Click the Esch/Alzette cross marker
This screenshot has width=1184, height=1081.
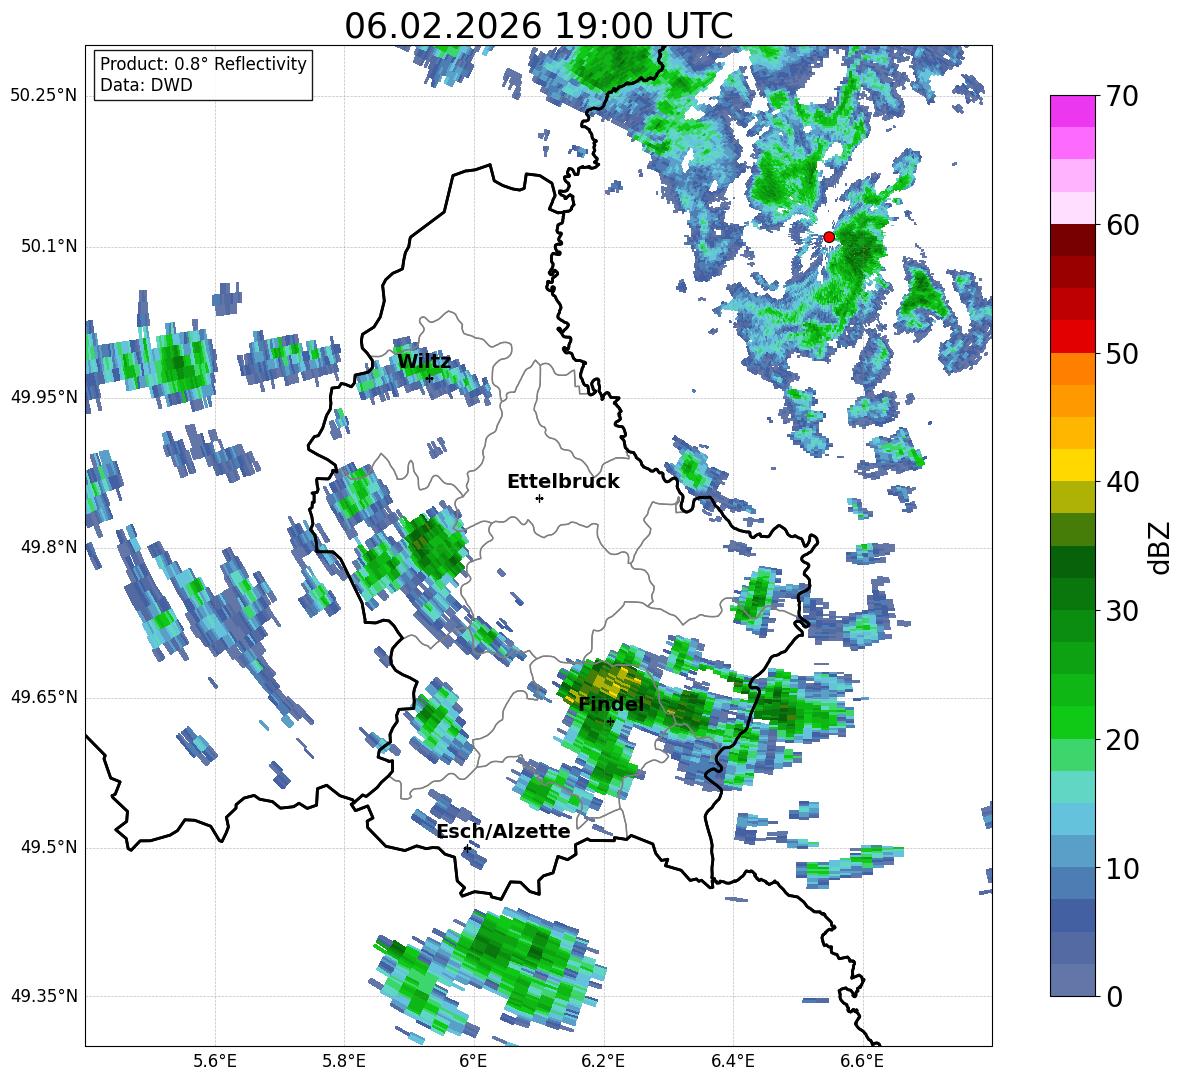point(467,848)
